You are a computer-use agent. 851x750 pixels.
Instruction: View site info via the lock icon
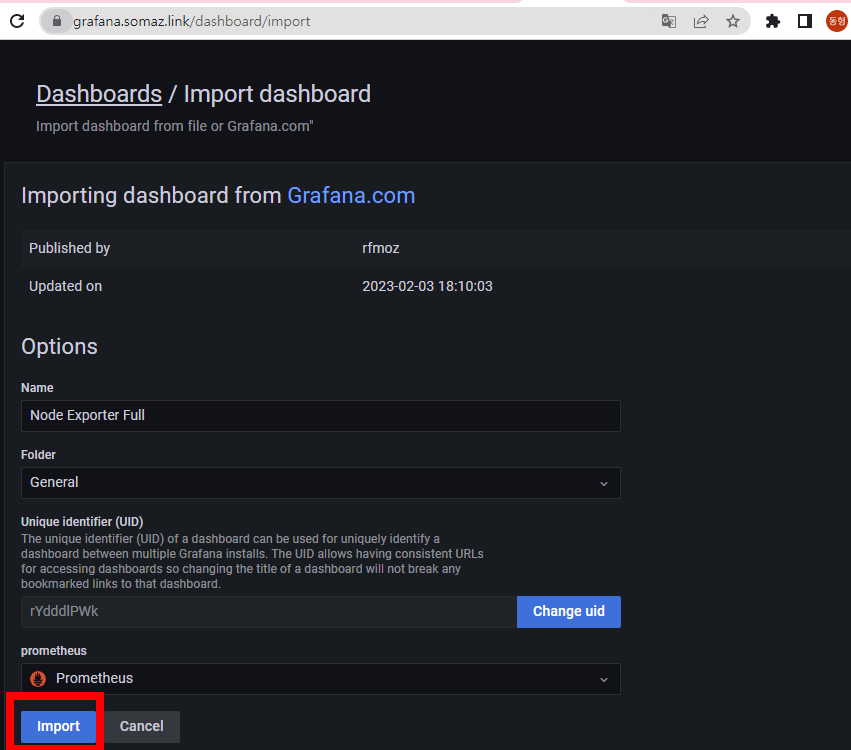(57, 21)
